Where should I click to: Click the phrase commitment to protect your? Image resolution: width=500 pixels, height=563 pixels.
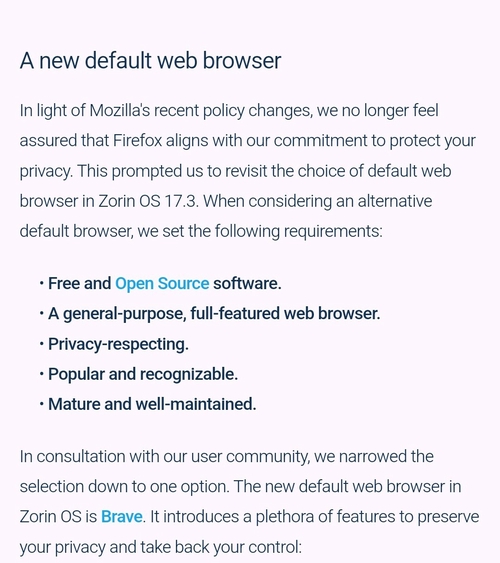pyautogui.click(x=375, y=141)
